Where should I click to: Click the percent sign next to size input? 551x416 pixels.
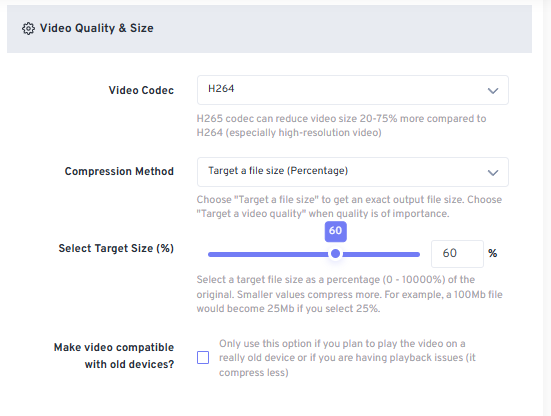click(x=492, y=253)
